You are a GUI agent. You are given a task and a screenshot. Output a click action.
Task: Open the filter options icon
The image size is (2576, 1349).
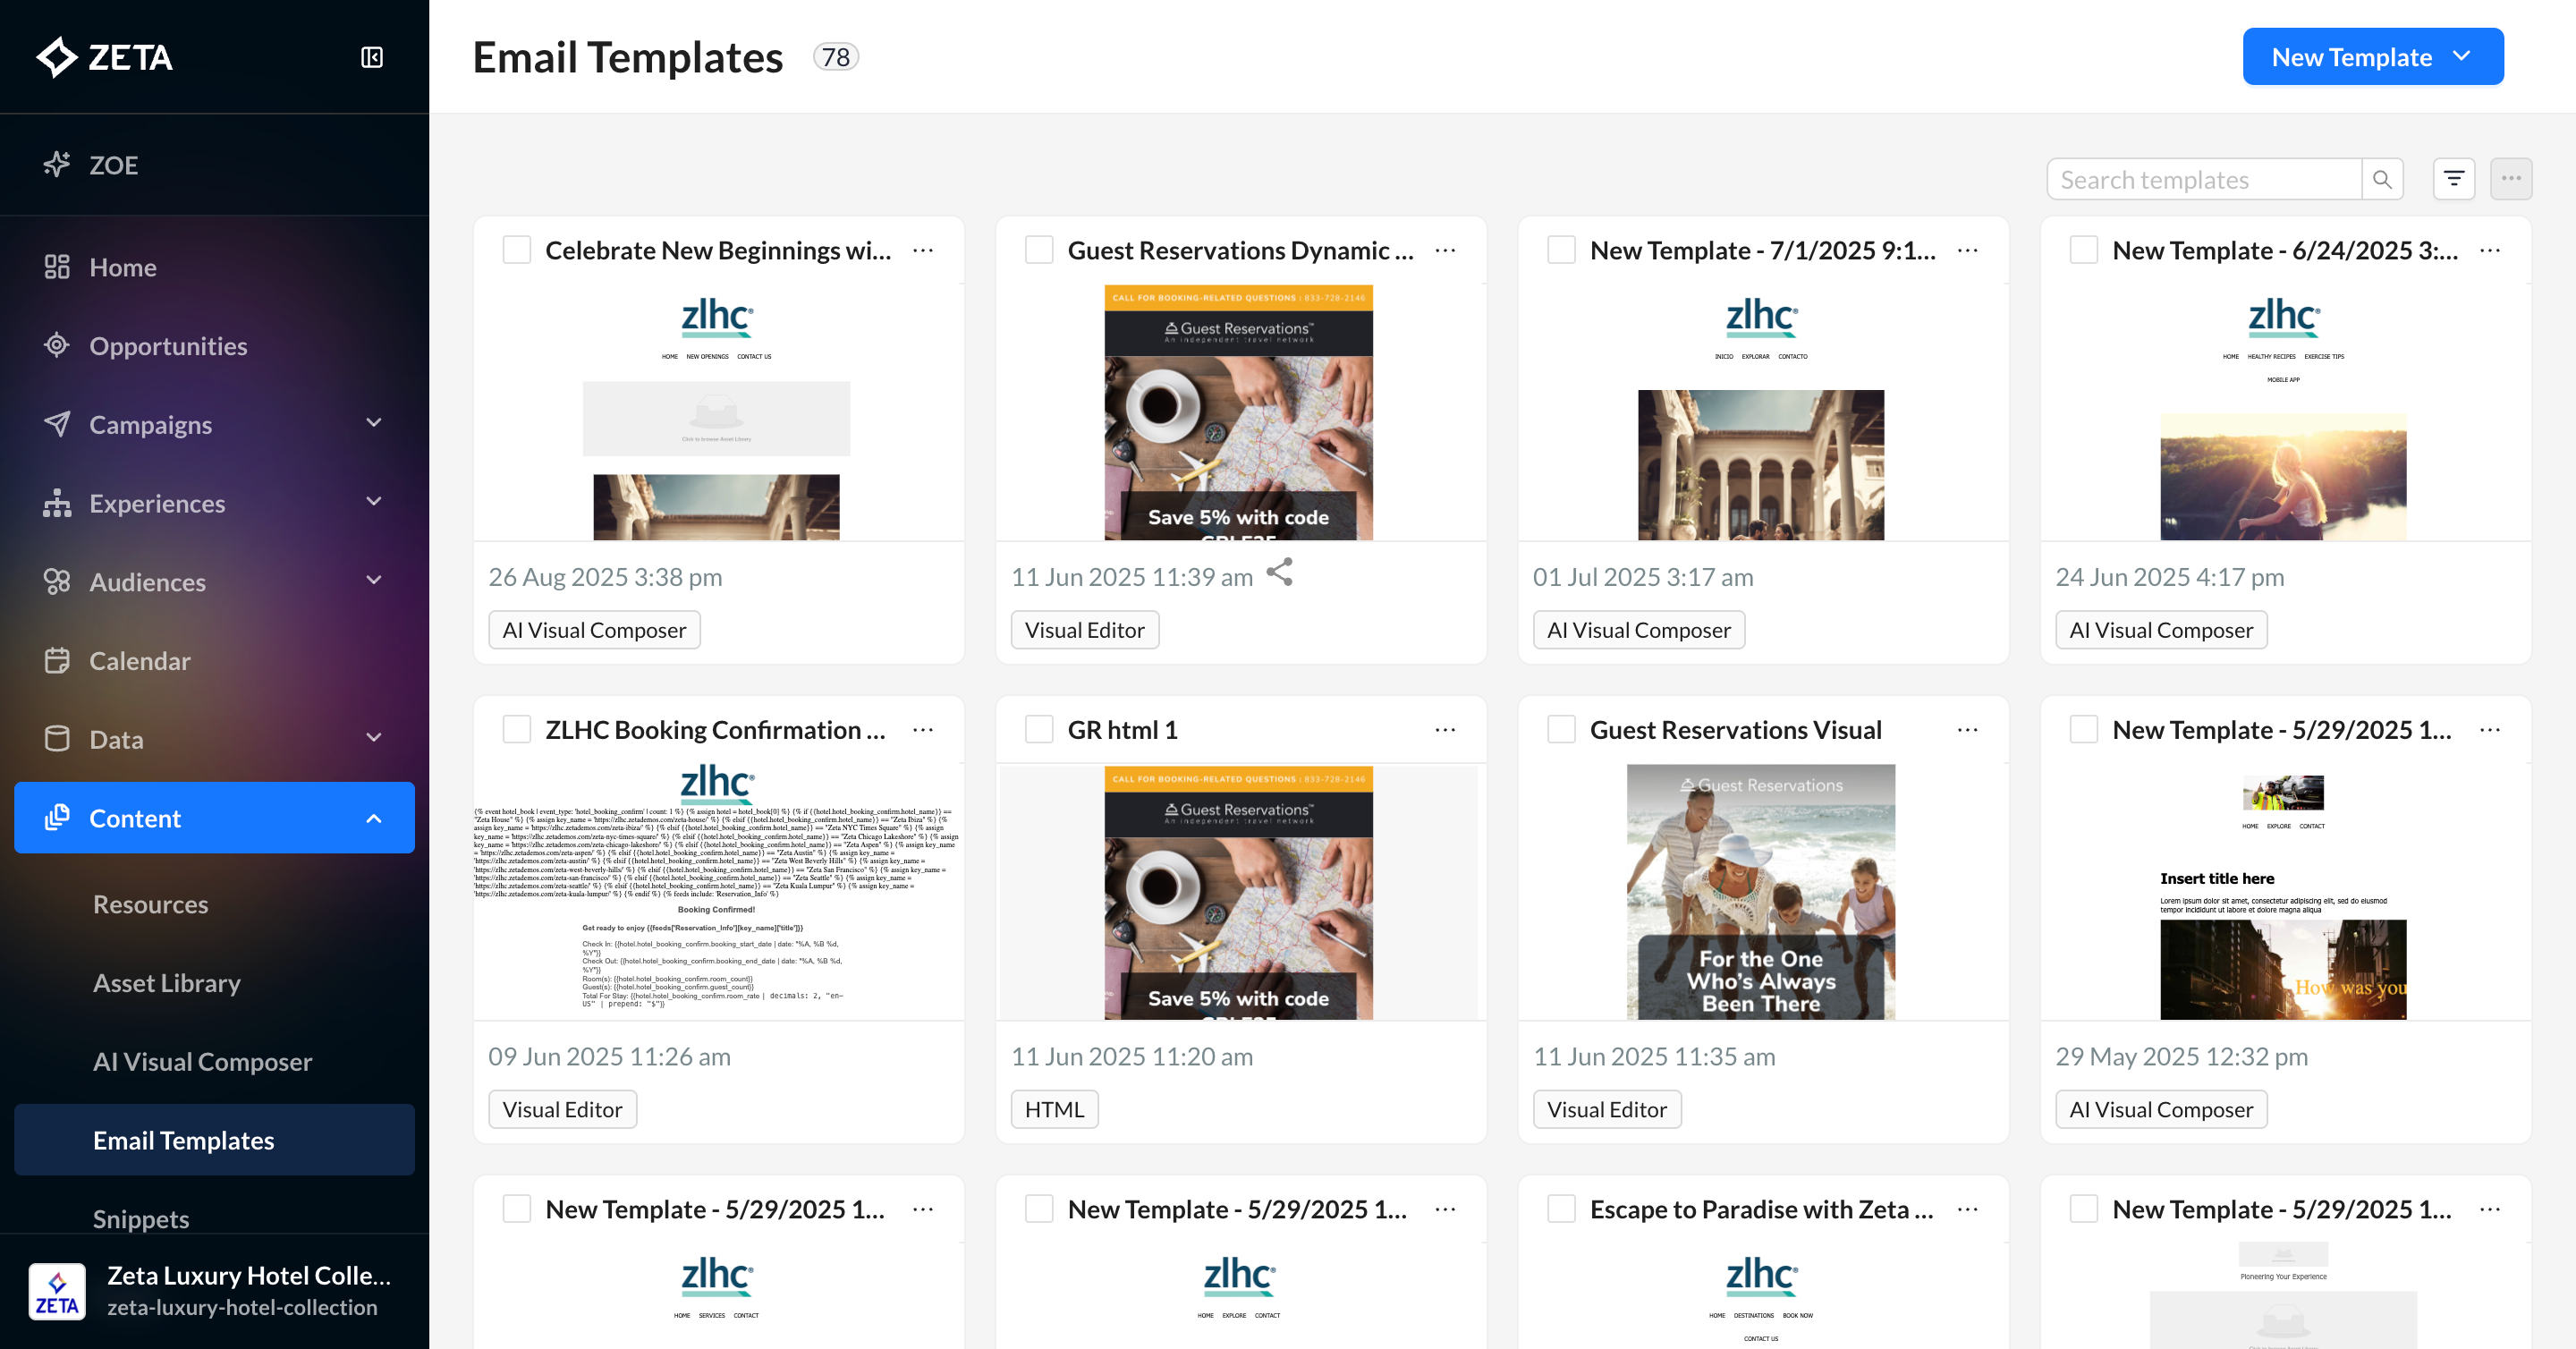point(2453,179)
